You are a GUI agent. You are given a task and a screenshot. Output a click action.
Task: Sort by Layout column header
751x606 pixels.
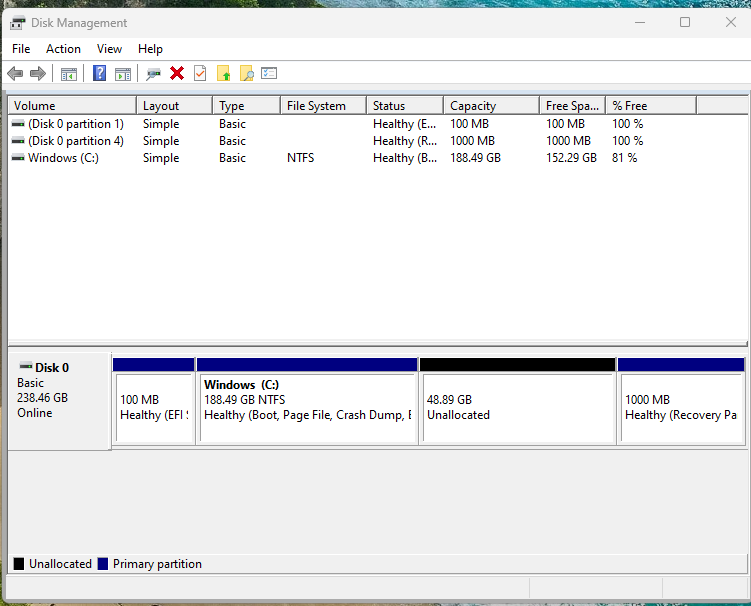pyautogui.click(x=174, y=105)
